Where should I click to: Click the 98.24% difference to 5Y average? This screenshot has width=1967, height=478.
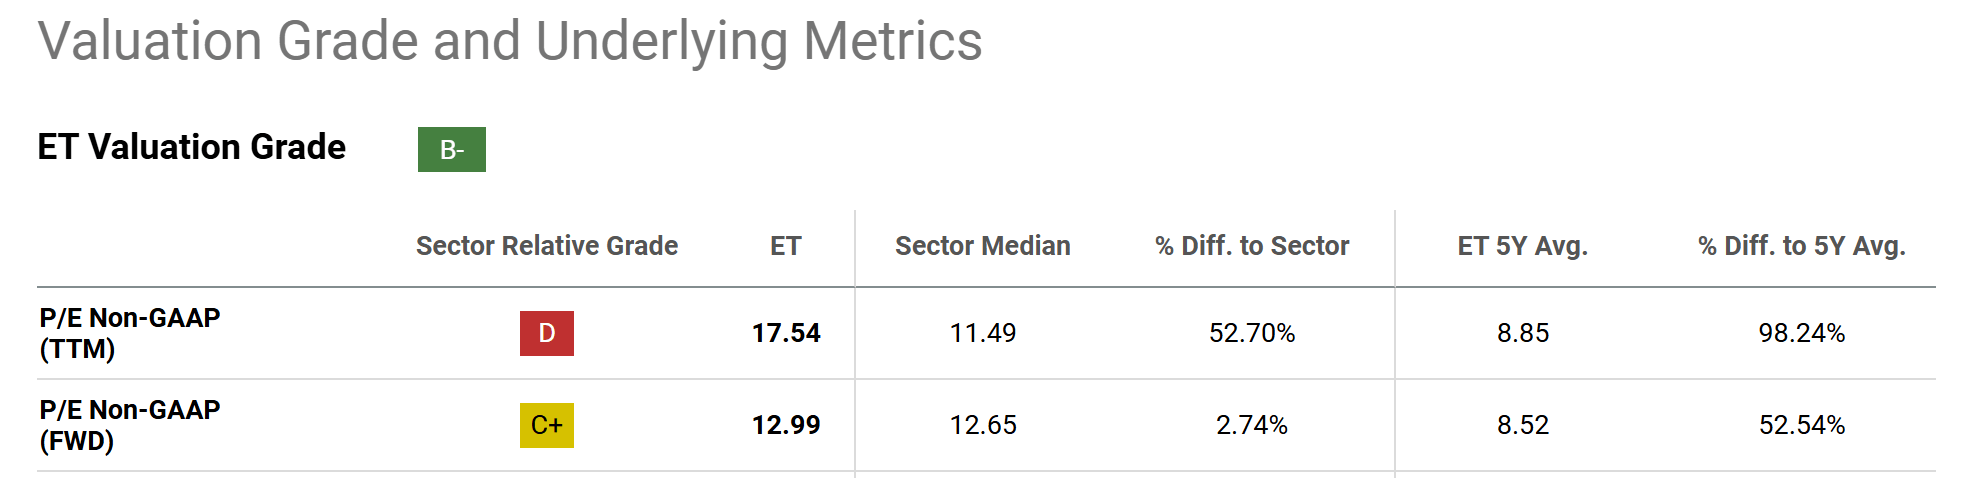coord(1801,333)
